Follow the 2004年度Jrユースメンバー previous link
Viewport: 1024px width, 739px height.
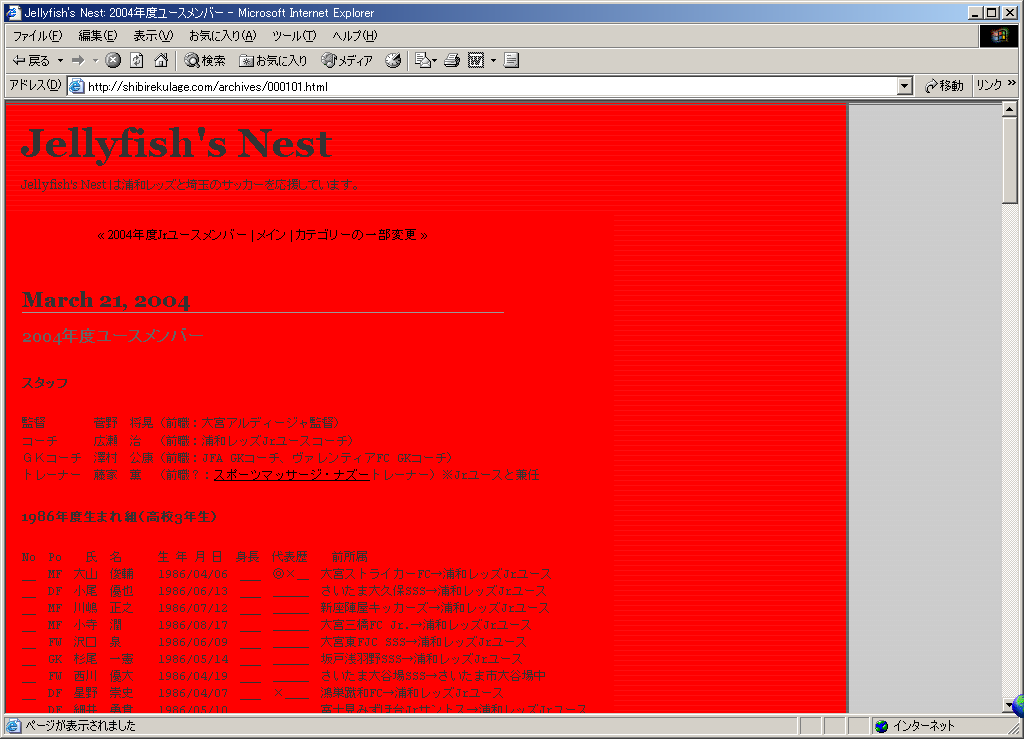click(177, 235)
